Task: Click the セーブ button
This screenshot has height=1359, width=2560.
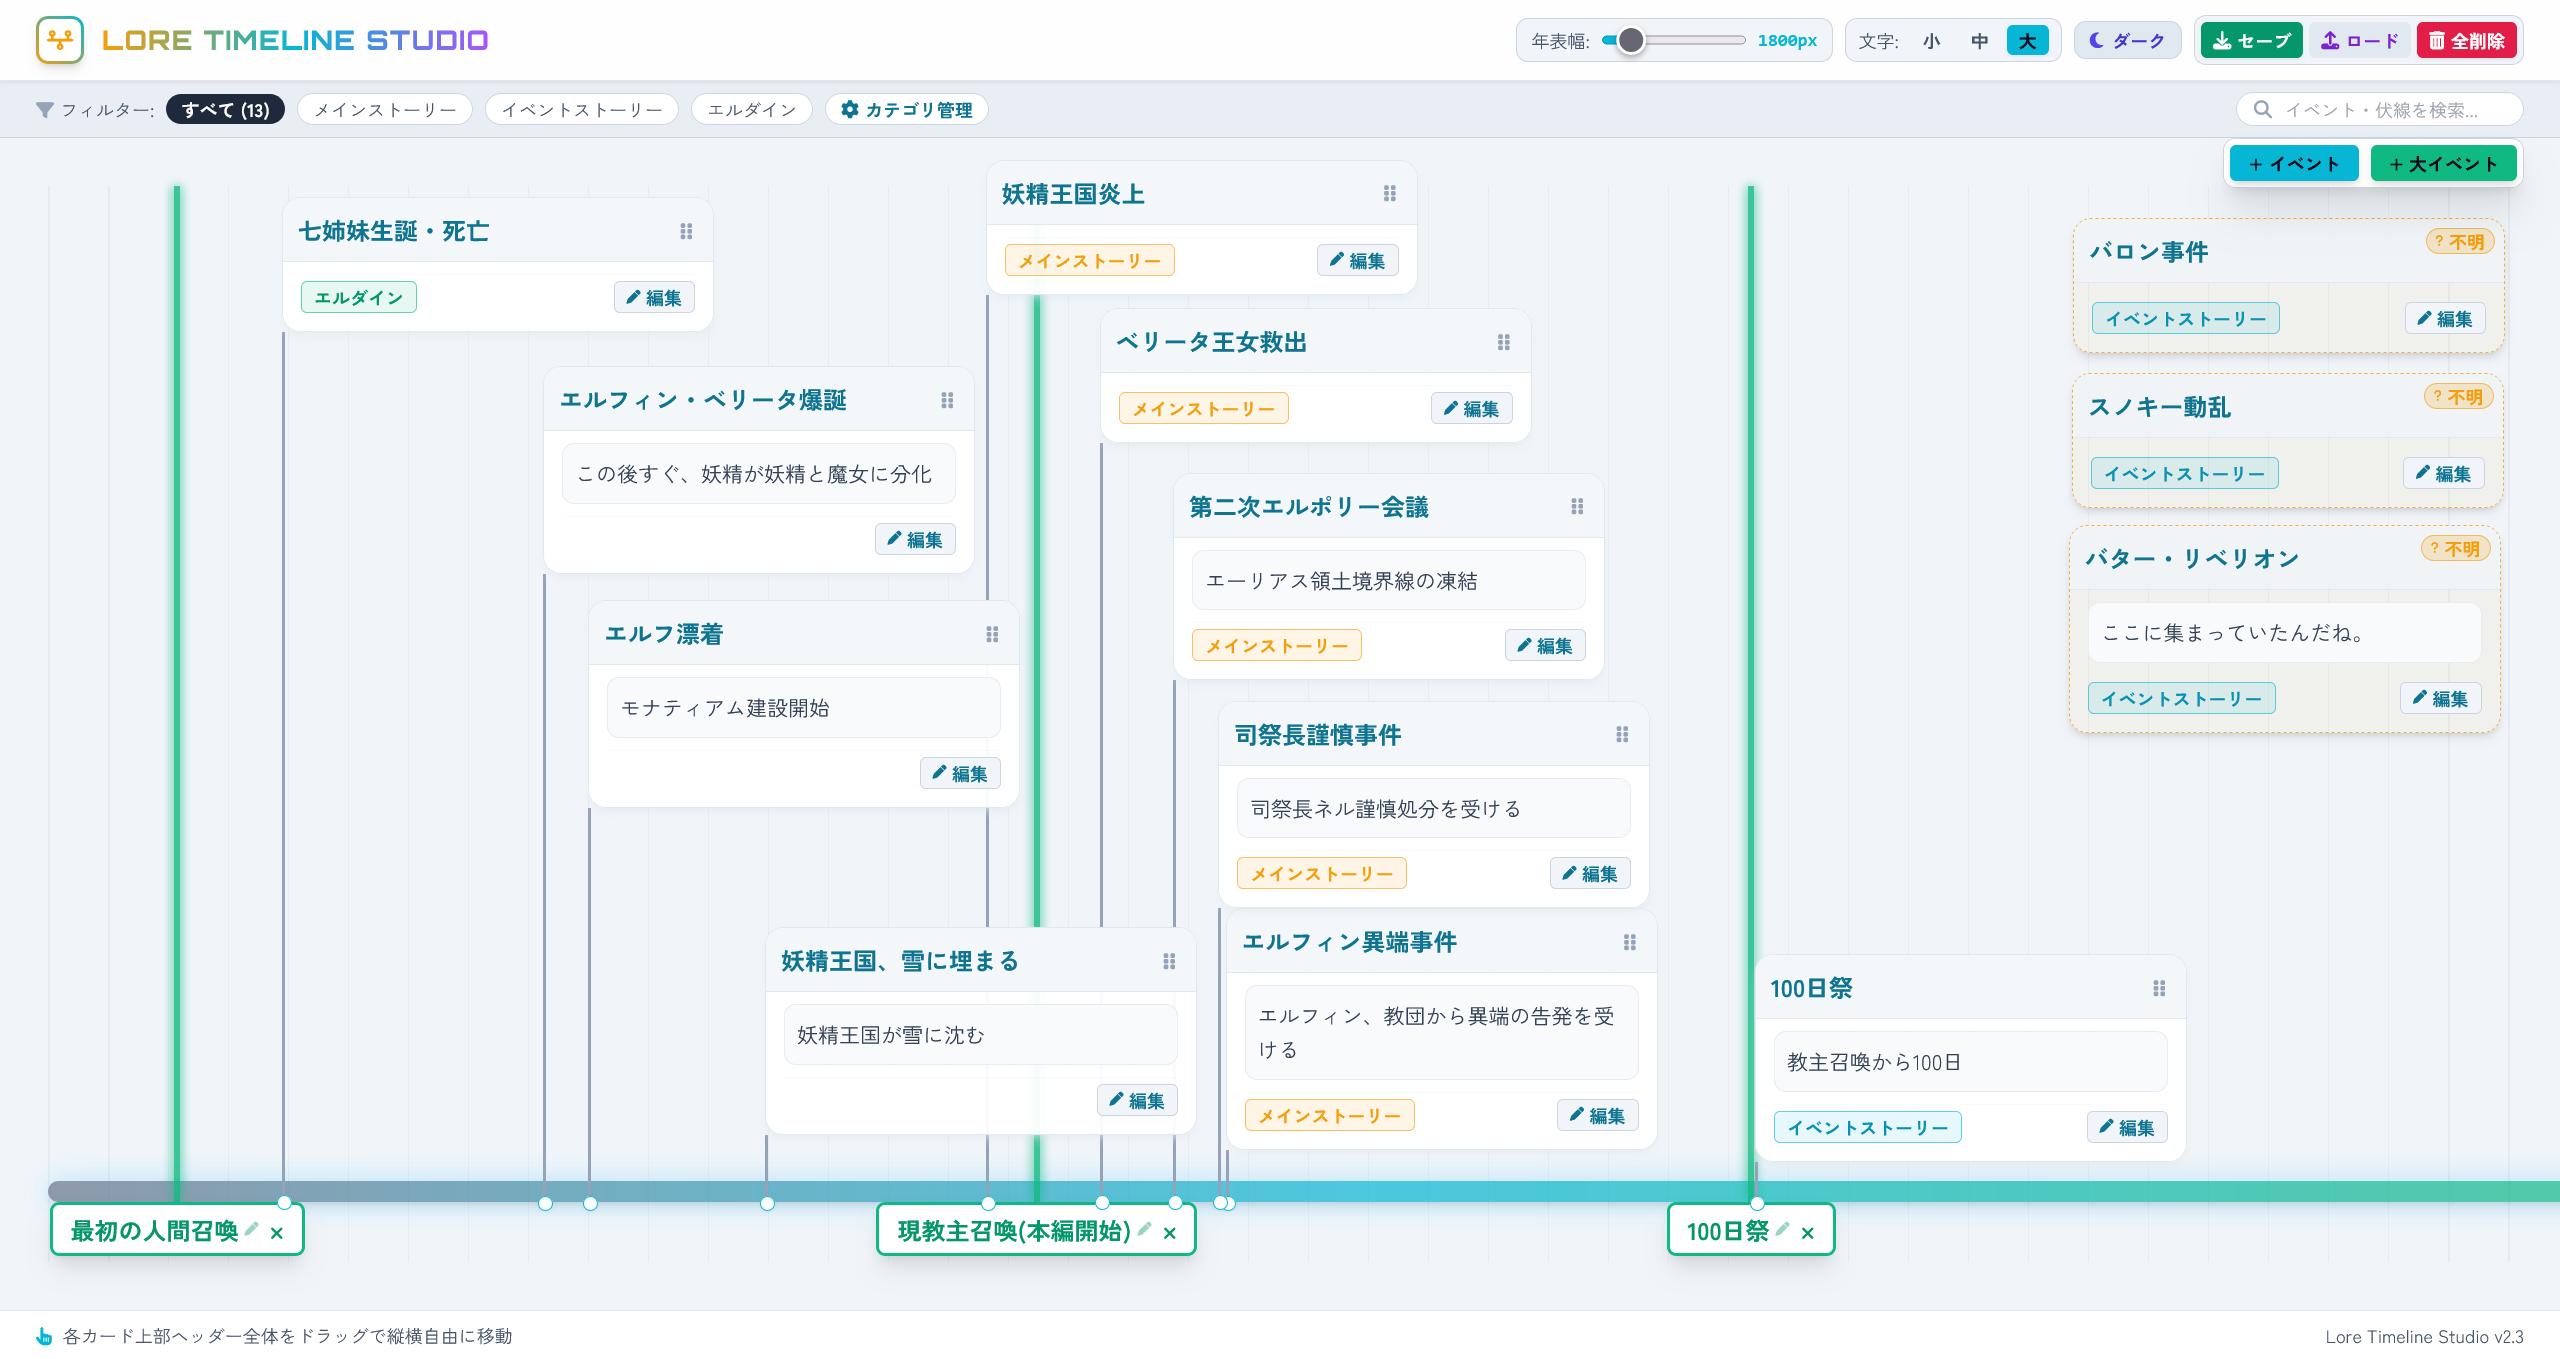Action: [x=2252, y=41]
